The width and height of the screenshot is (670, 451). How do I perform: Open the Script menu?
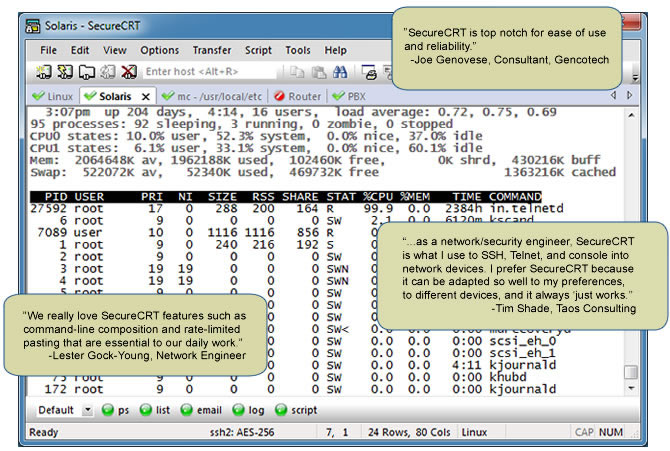257,49
